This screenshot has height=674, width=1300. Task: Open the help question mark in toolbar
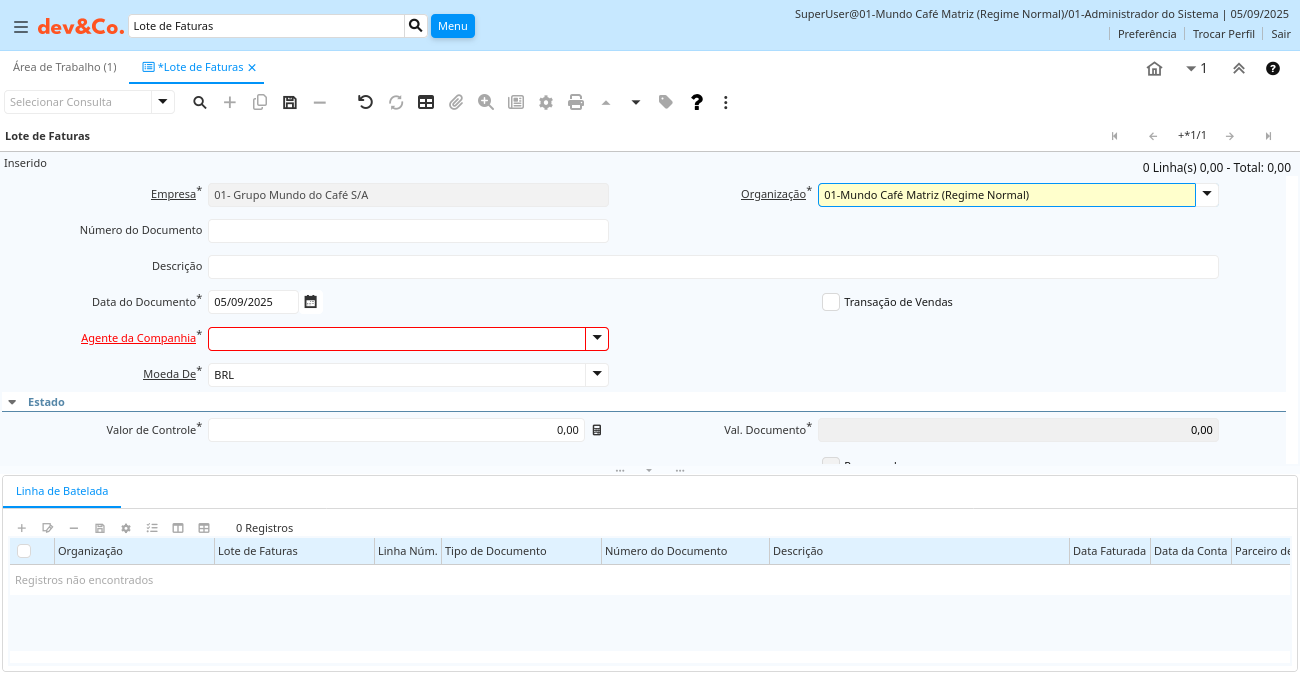[697, 102]
